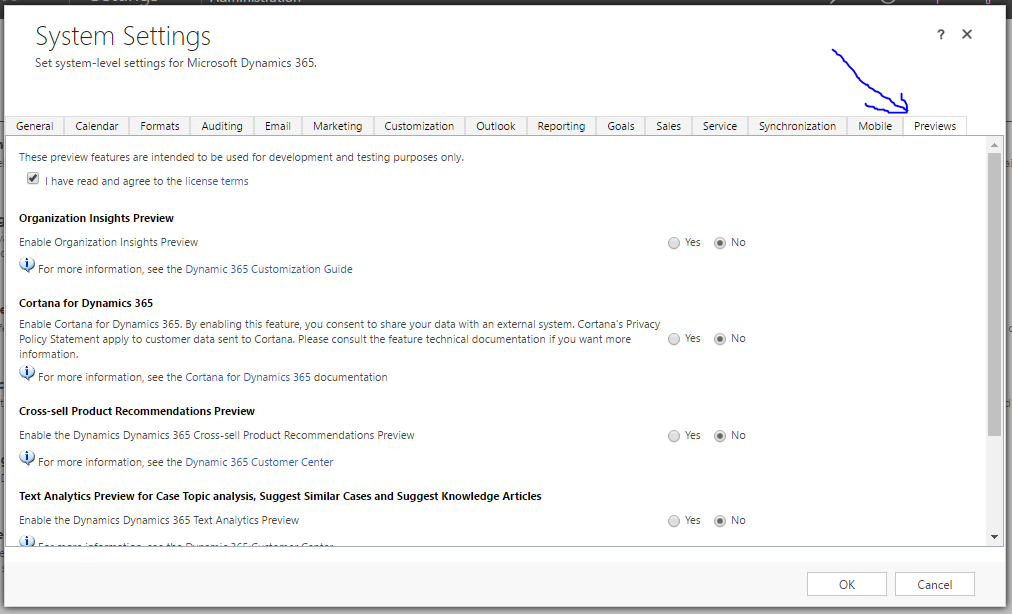1012x614 pixels.
Task: Click the Cross-sell Product Recommendations Preview heading
Action: click(x=137, y=411)
